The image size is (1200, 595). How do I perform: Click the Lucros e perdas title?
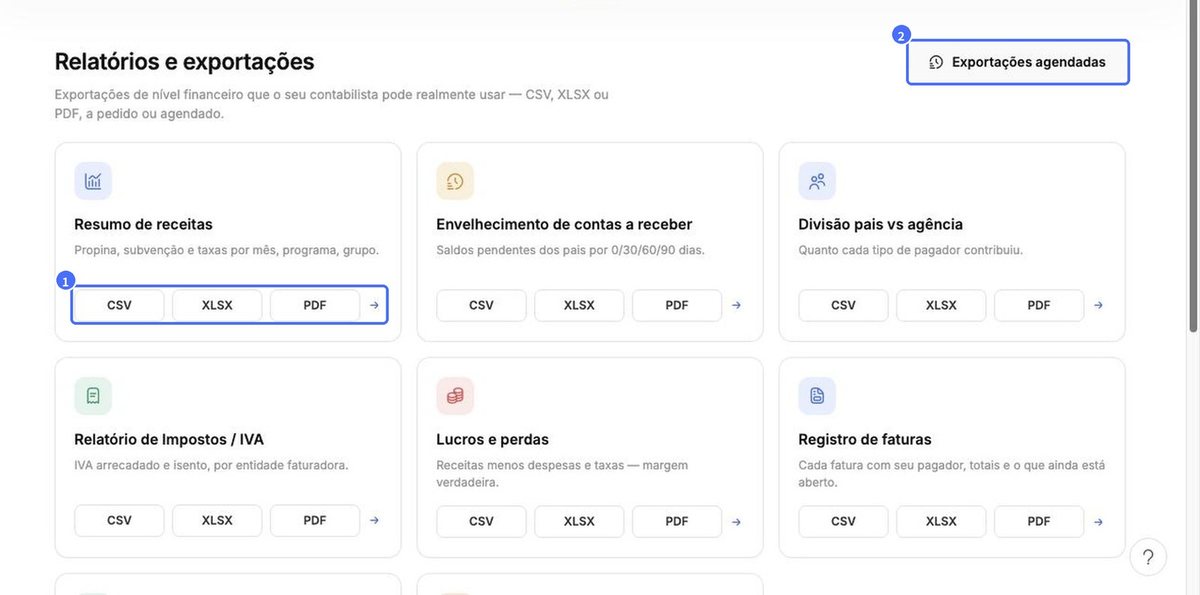[x=492, y=439]
